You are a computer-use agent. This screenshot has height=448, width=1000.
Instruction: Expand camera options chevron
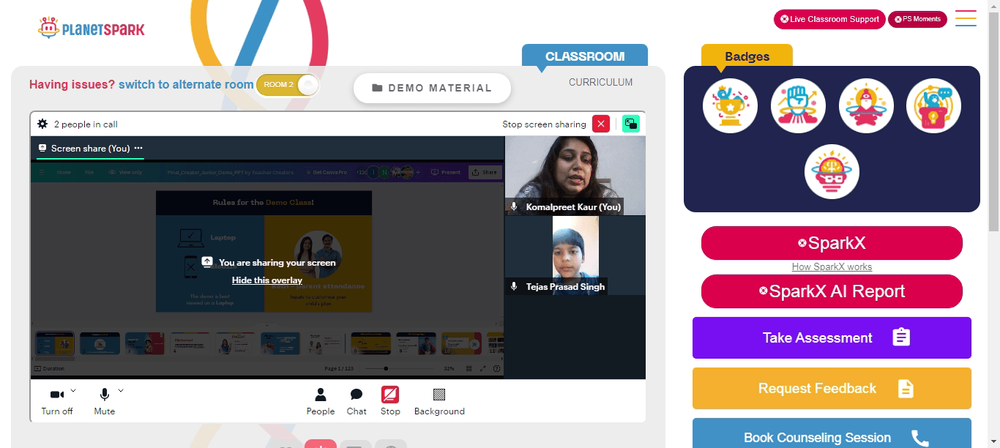[x=73, y=390]
